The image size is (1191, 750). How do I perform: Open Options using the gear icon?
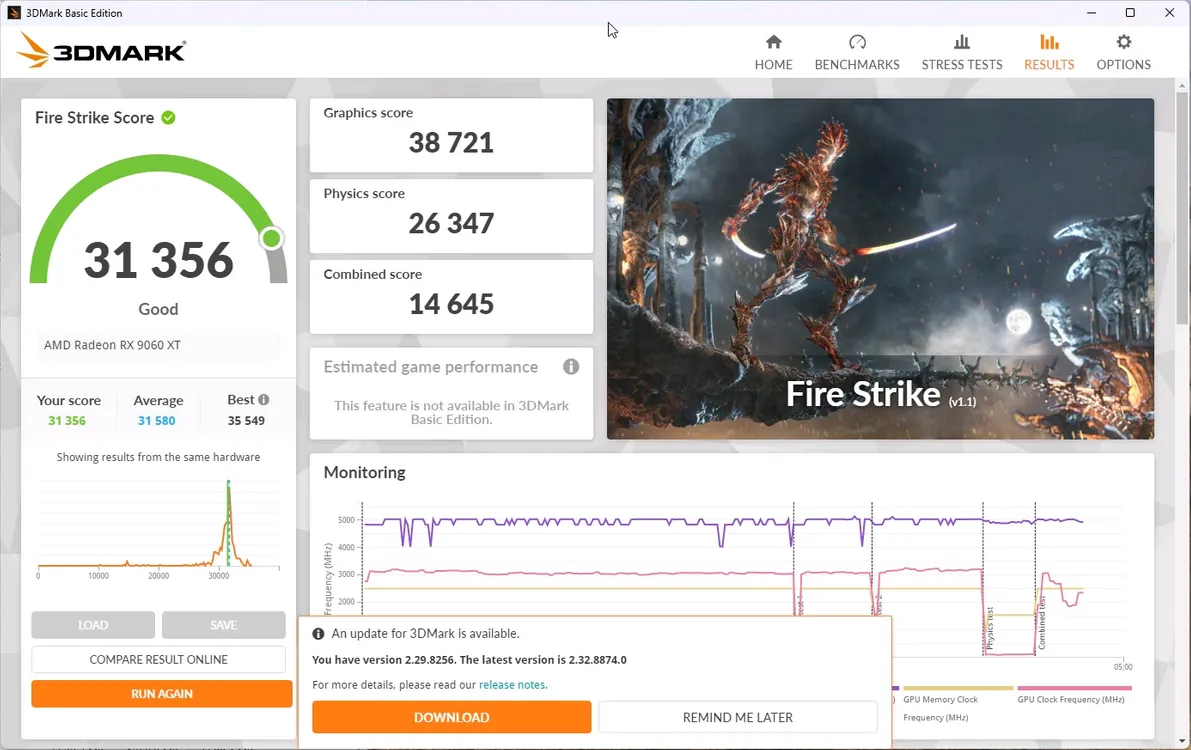[x=1123, y=42]
